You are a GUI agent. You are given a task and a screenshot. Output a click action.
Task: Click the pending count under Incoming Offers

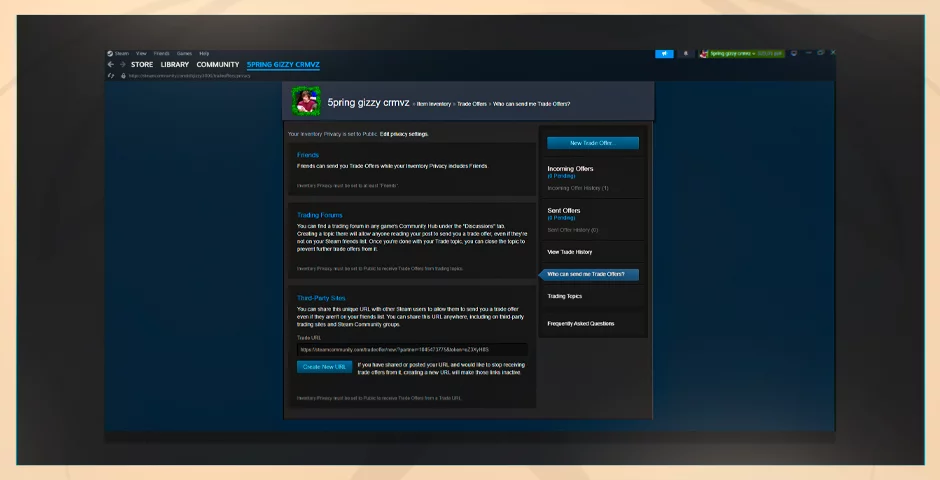pos(561,176)
